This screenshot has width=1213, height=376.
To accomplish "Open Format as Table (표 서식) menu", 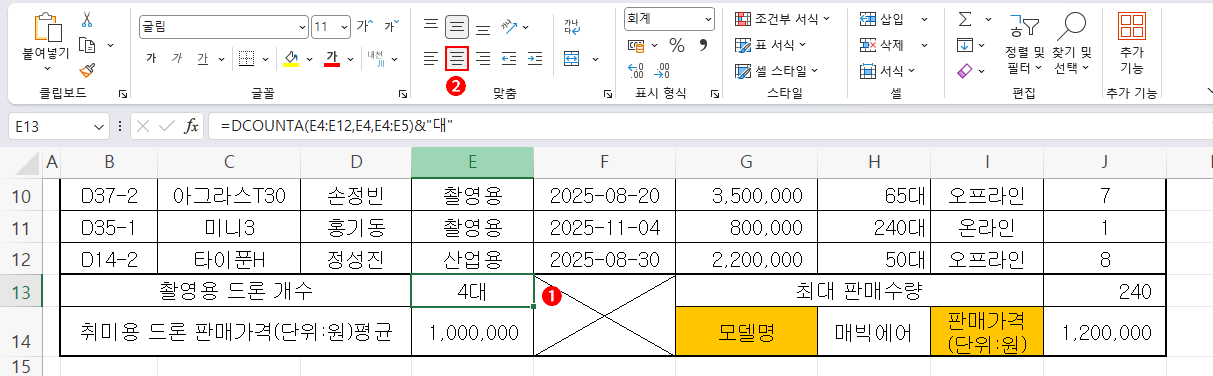I will pos(770,45).
